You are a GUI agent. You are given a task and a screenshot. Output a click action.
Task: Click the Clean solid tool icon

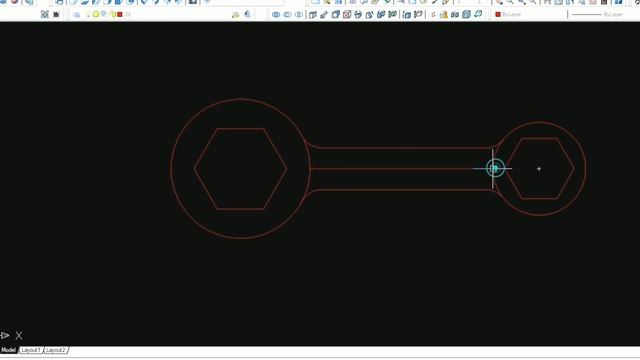tap(444, 15)
